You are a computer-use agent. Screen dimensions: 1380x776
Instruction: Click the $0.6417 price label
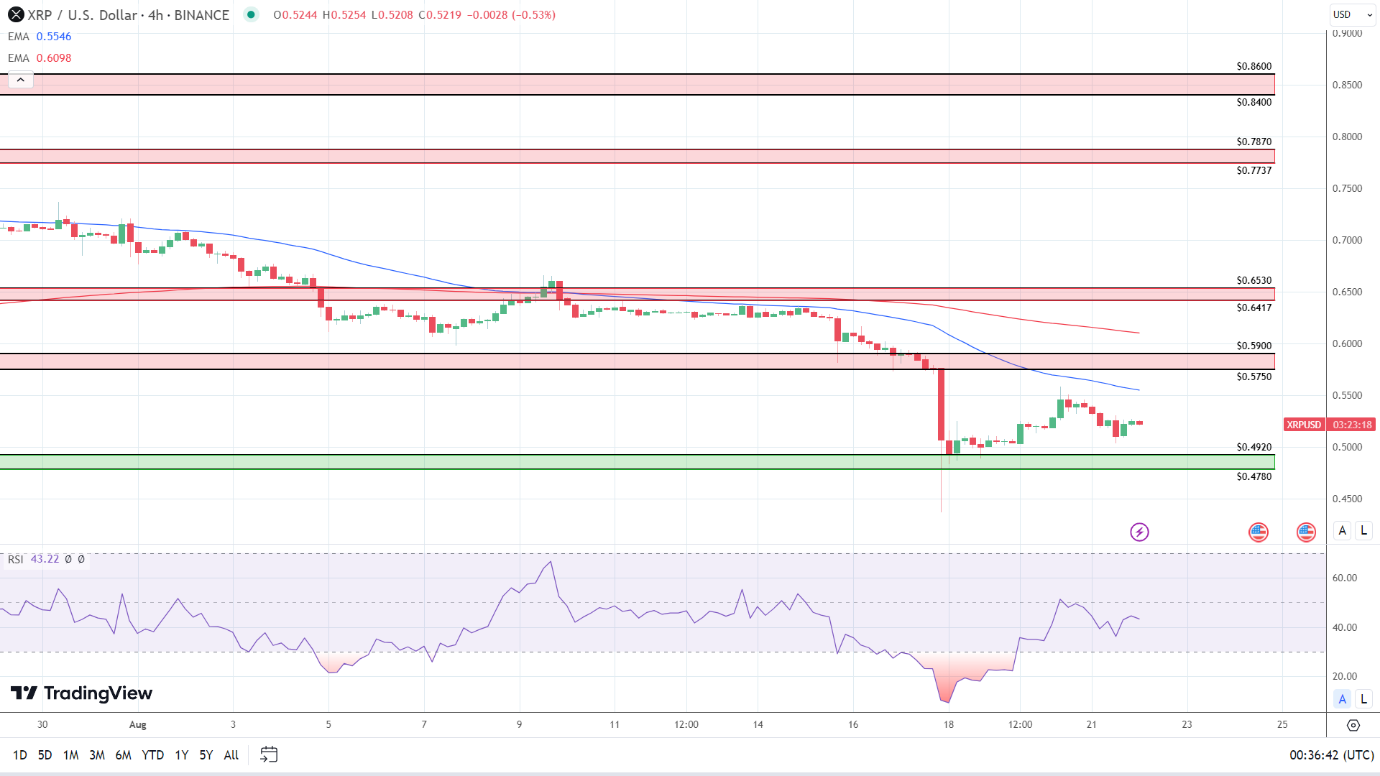coord(1254,307)
